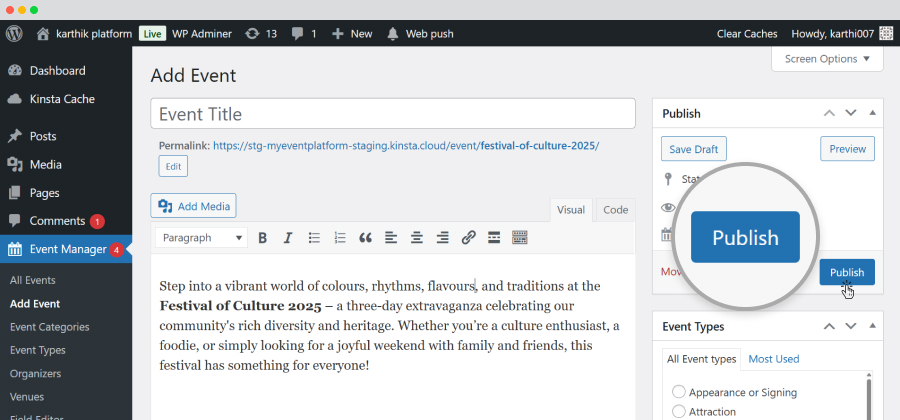Apply blockquote formatting
Viewport: 900px width, 420px height.
(366, 238)
